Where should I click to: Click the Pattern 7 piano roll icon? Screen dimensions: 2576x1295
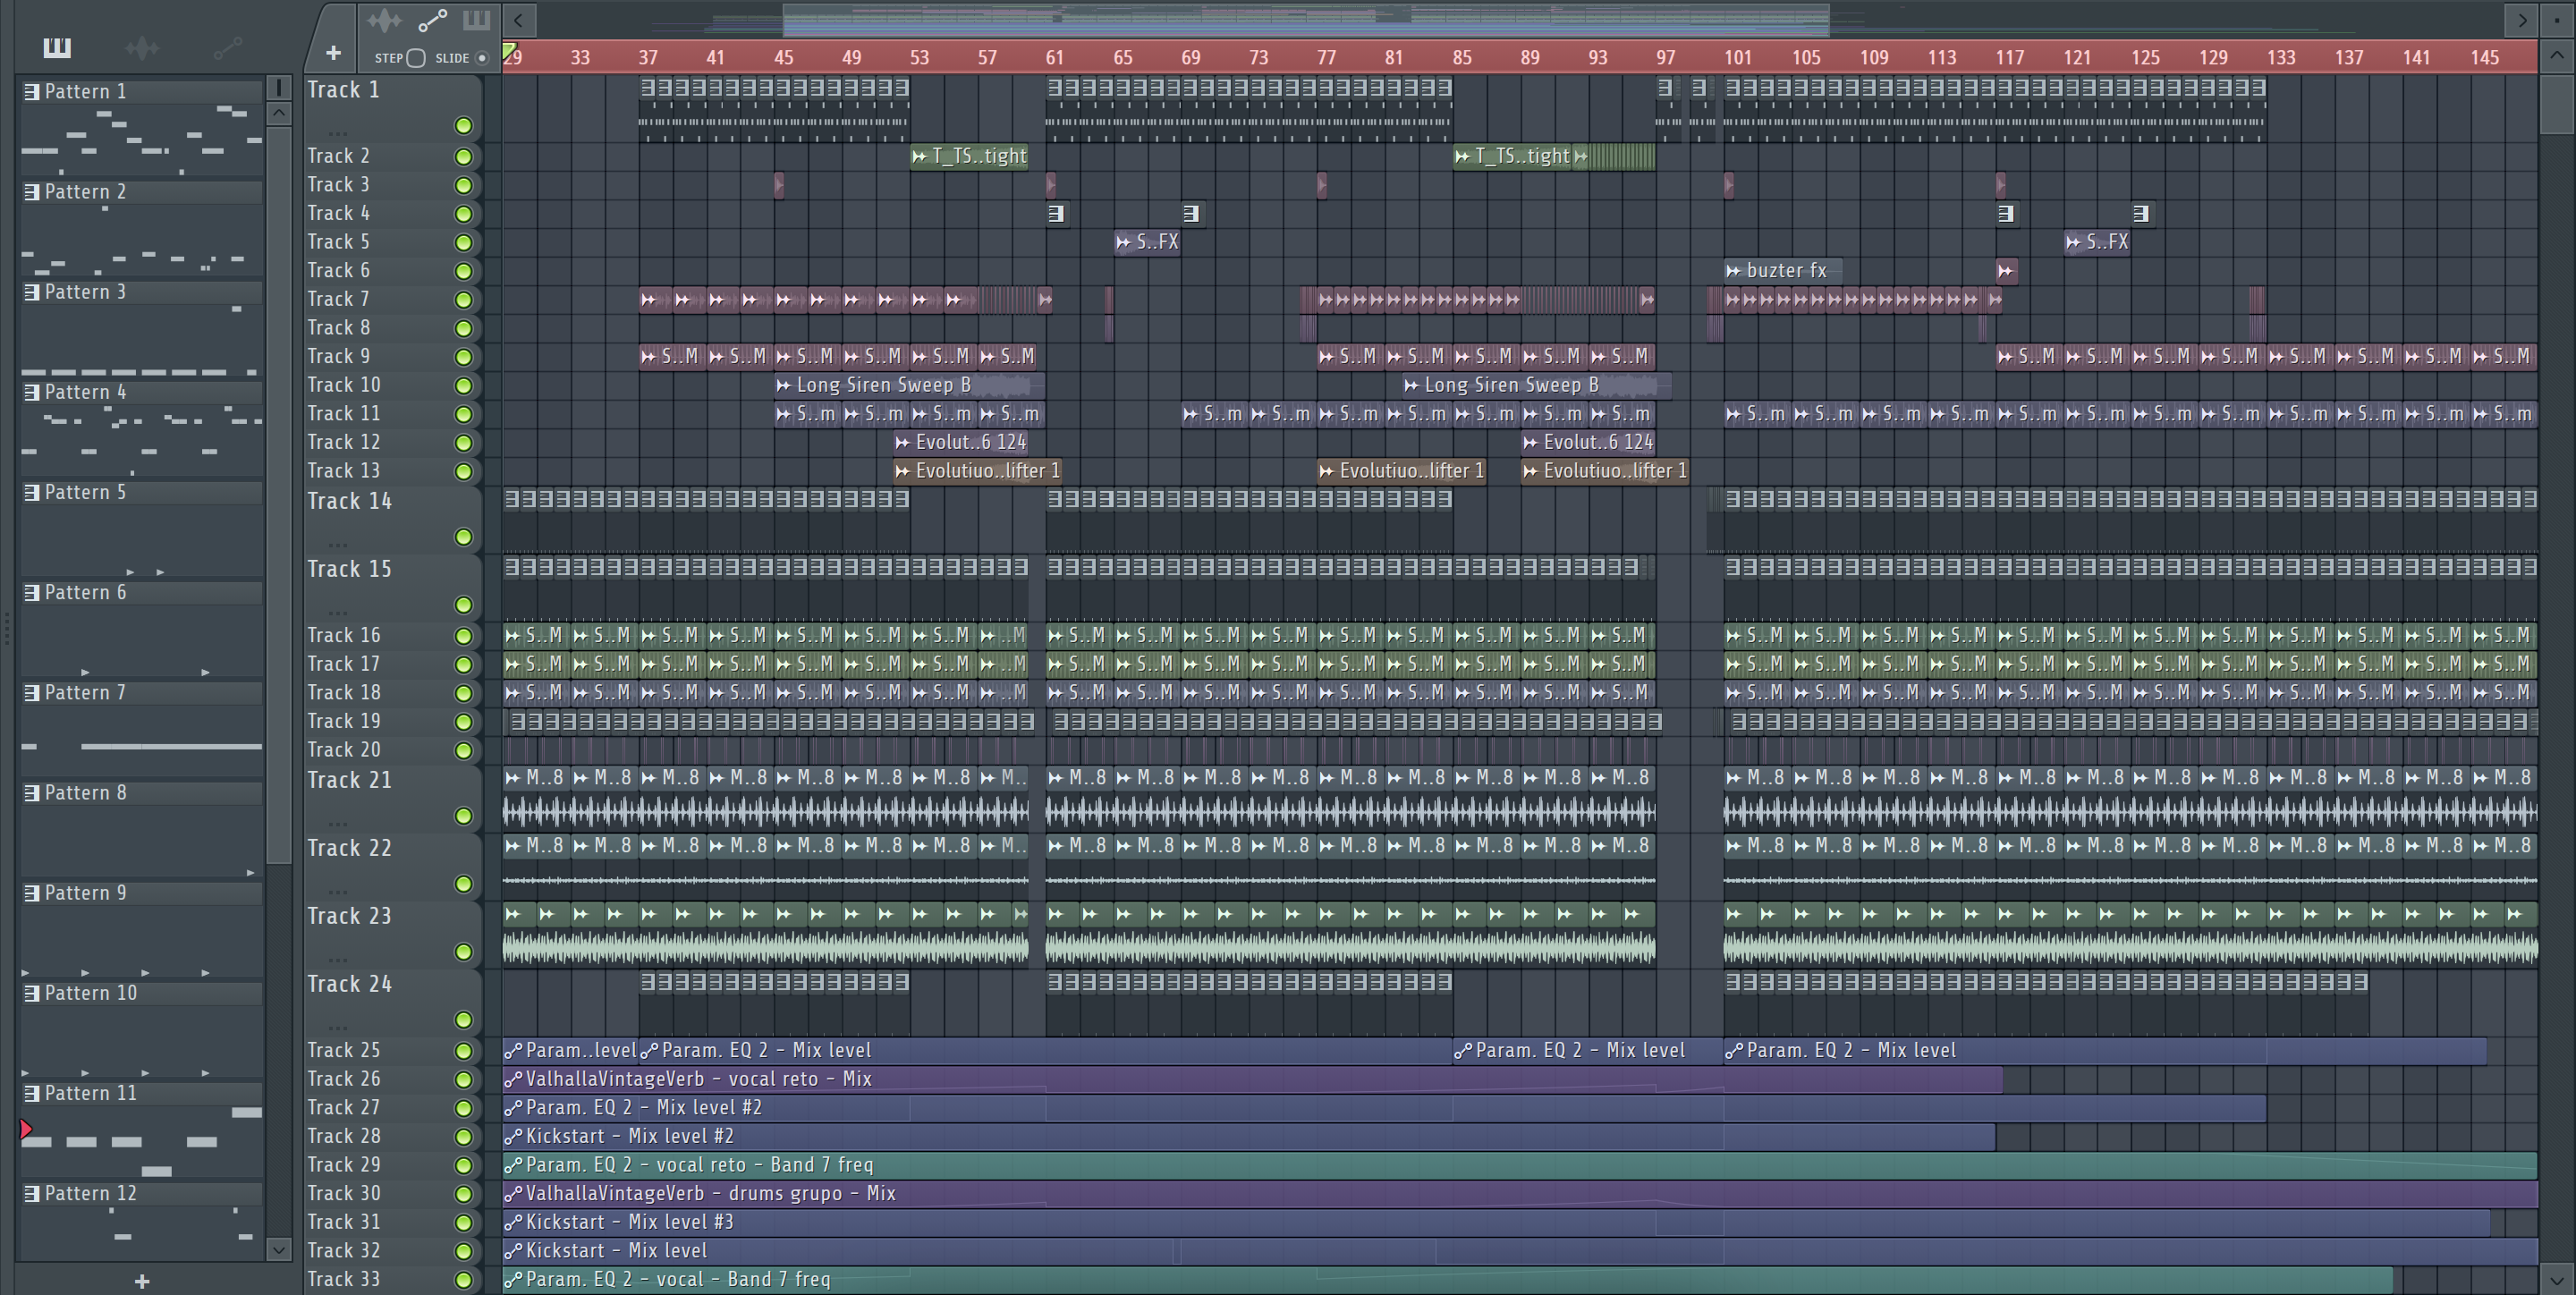(31, 692)
